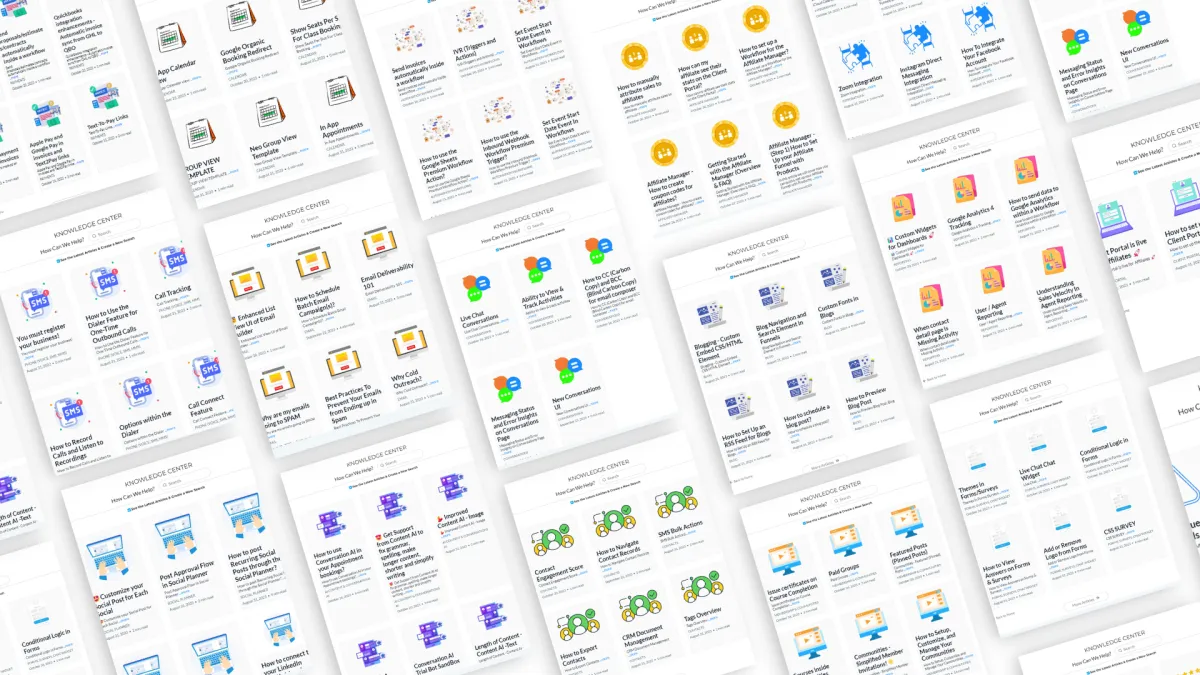The width and height of the screenshot is (1200, 675).
Task: Click the report icon above Google Analytics 4 Tracking
Action: (x=963, y=189)
